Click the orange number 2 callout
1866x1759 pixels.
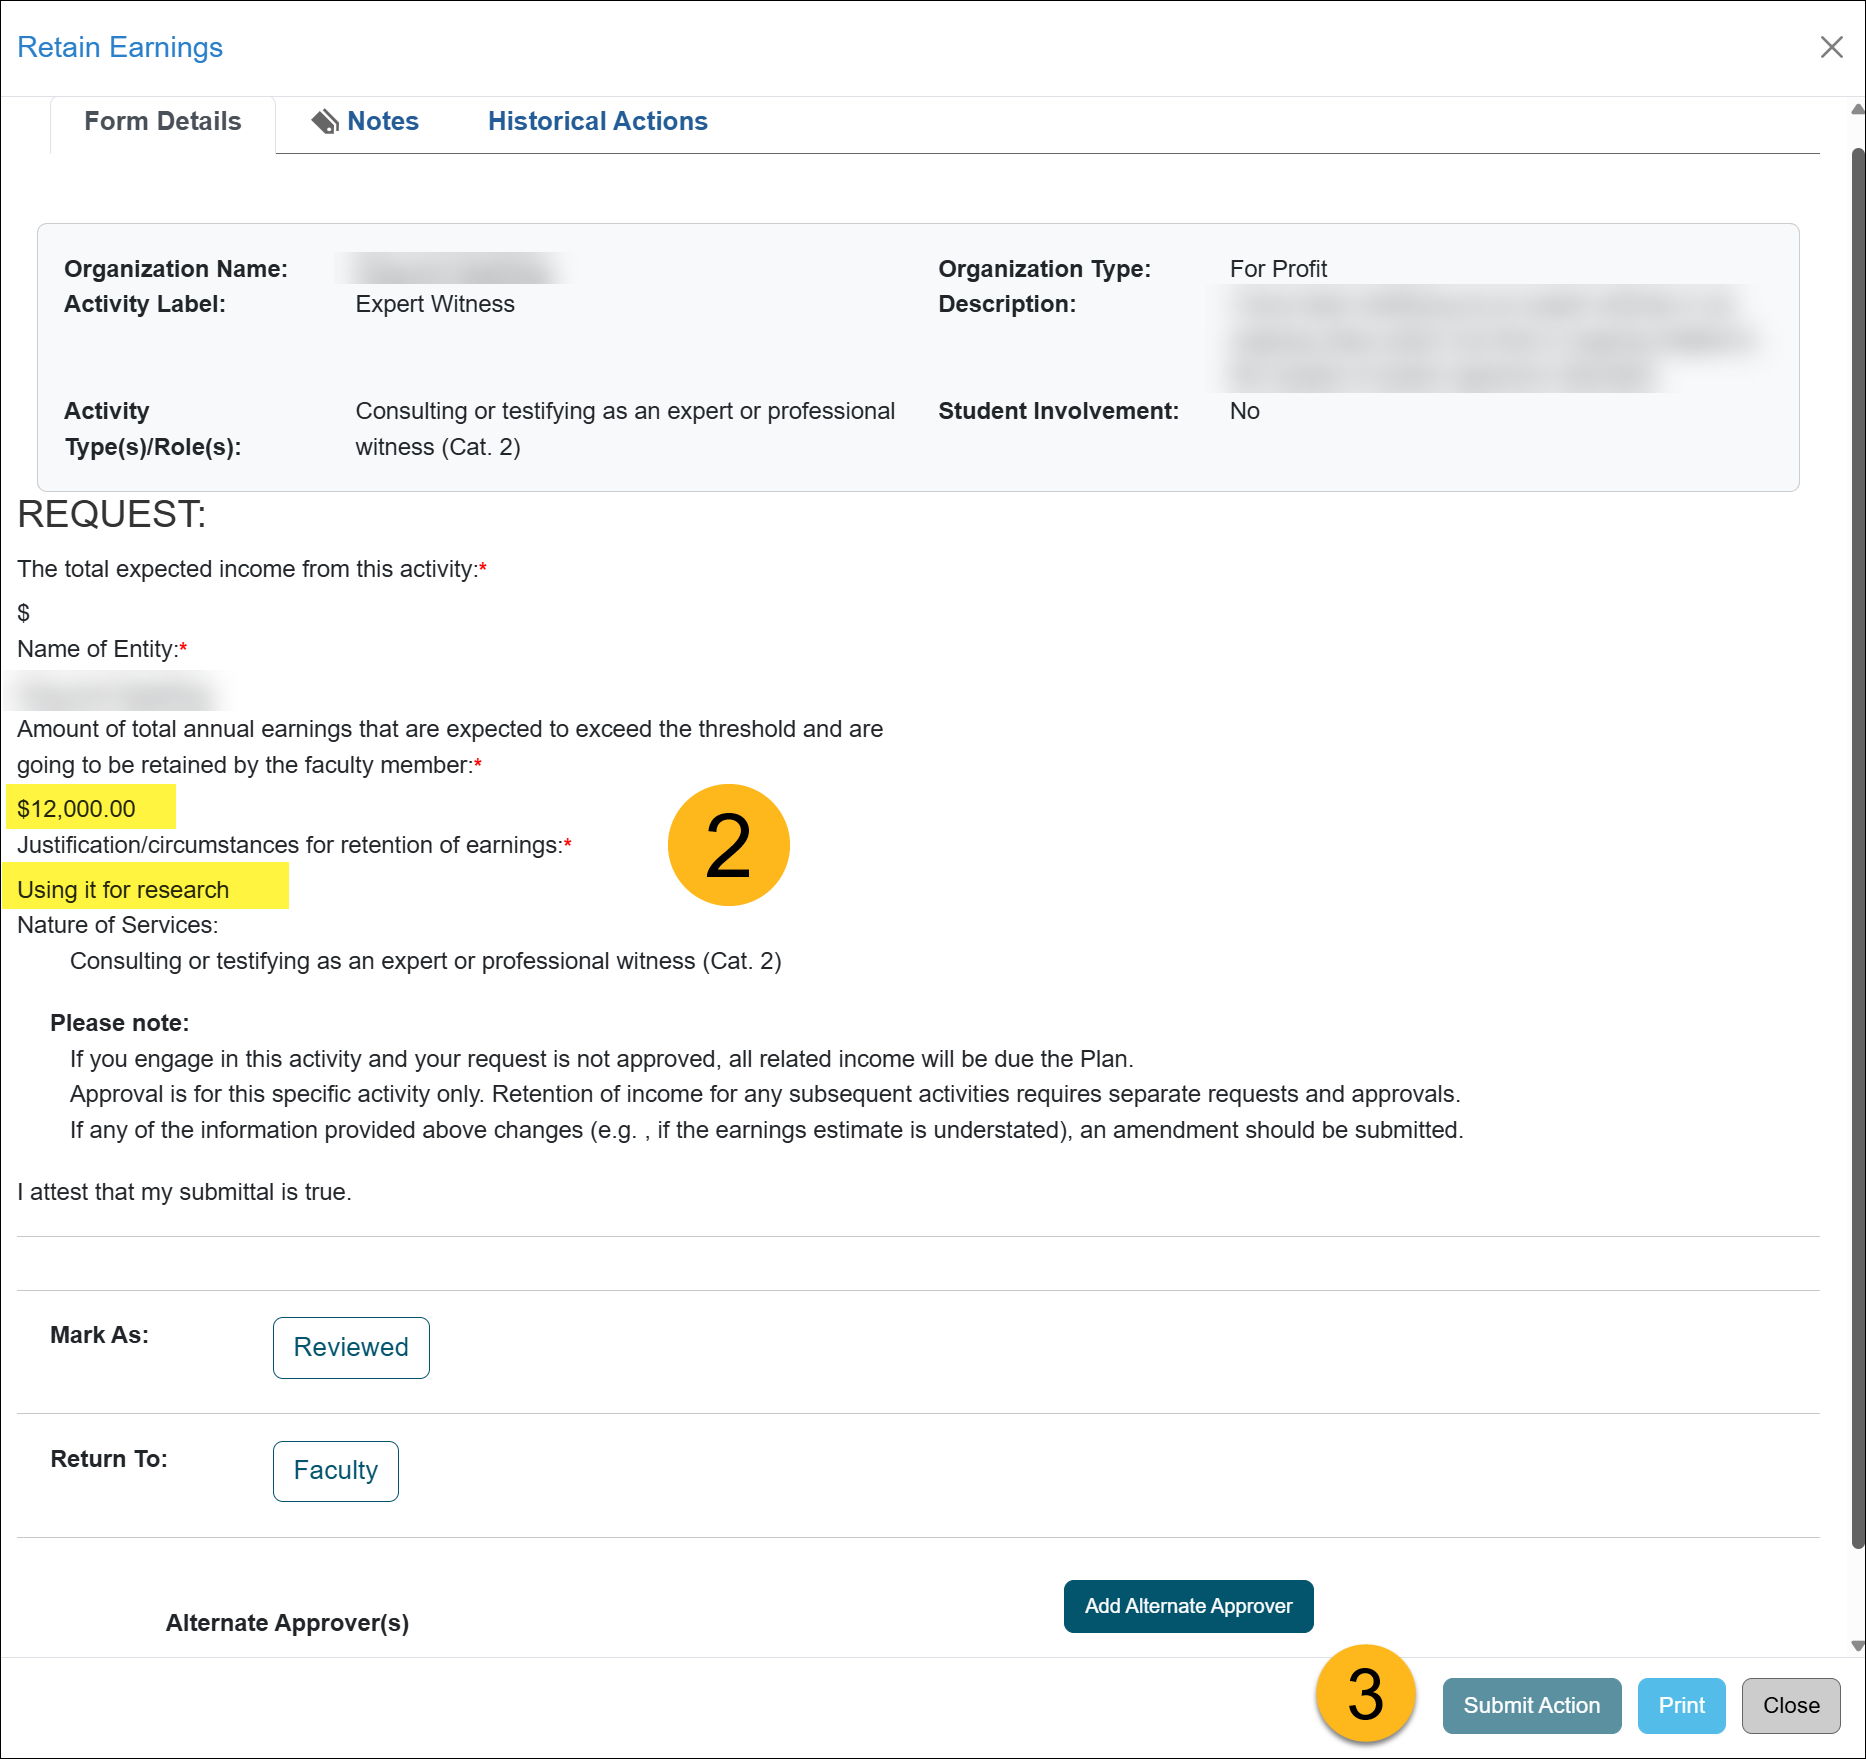(728, 845)
